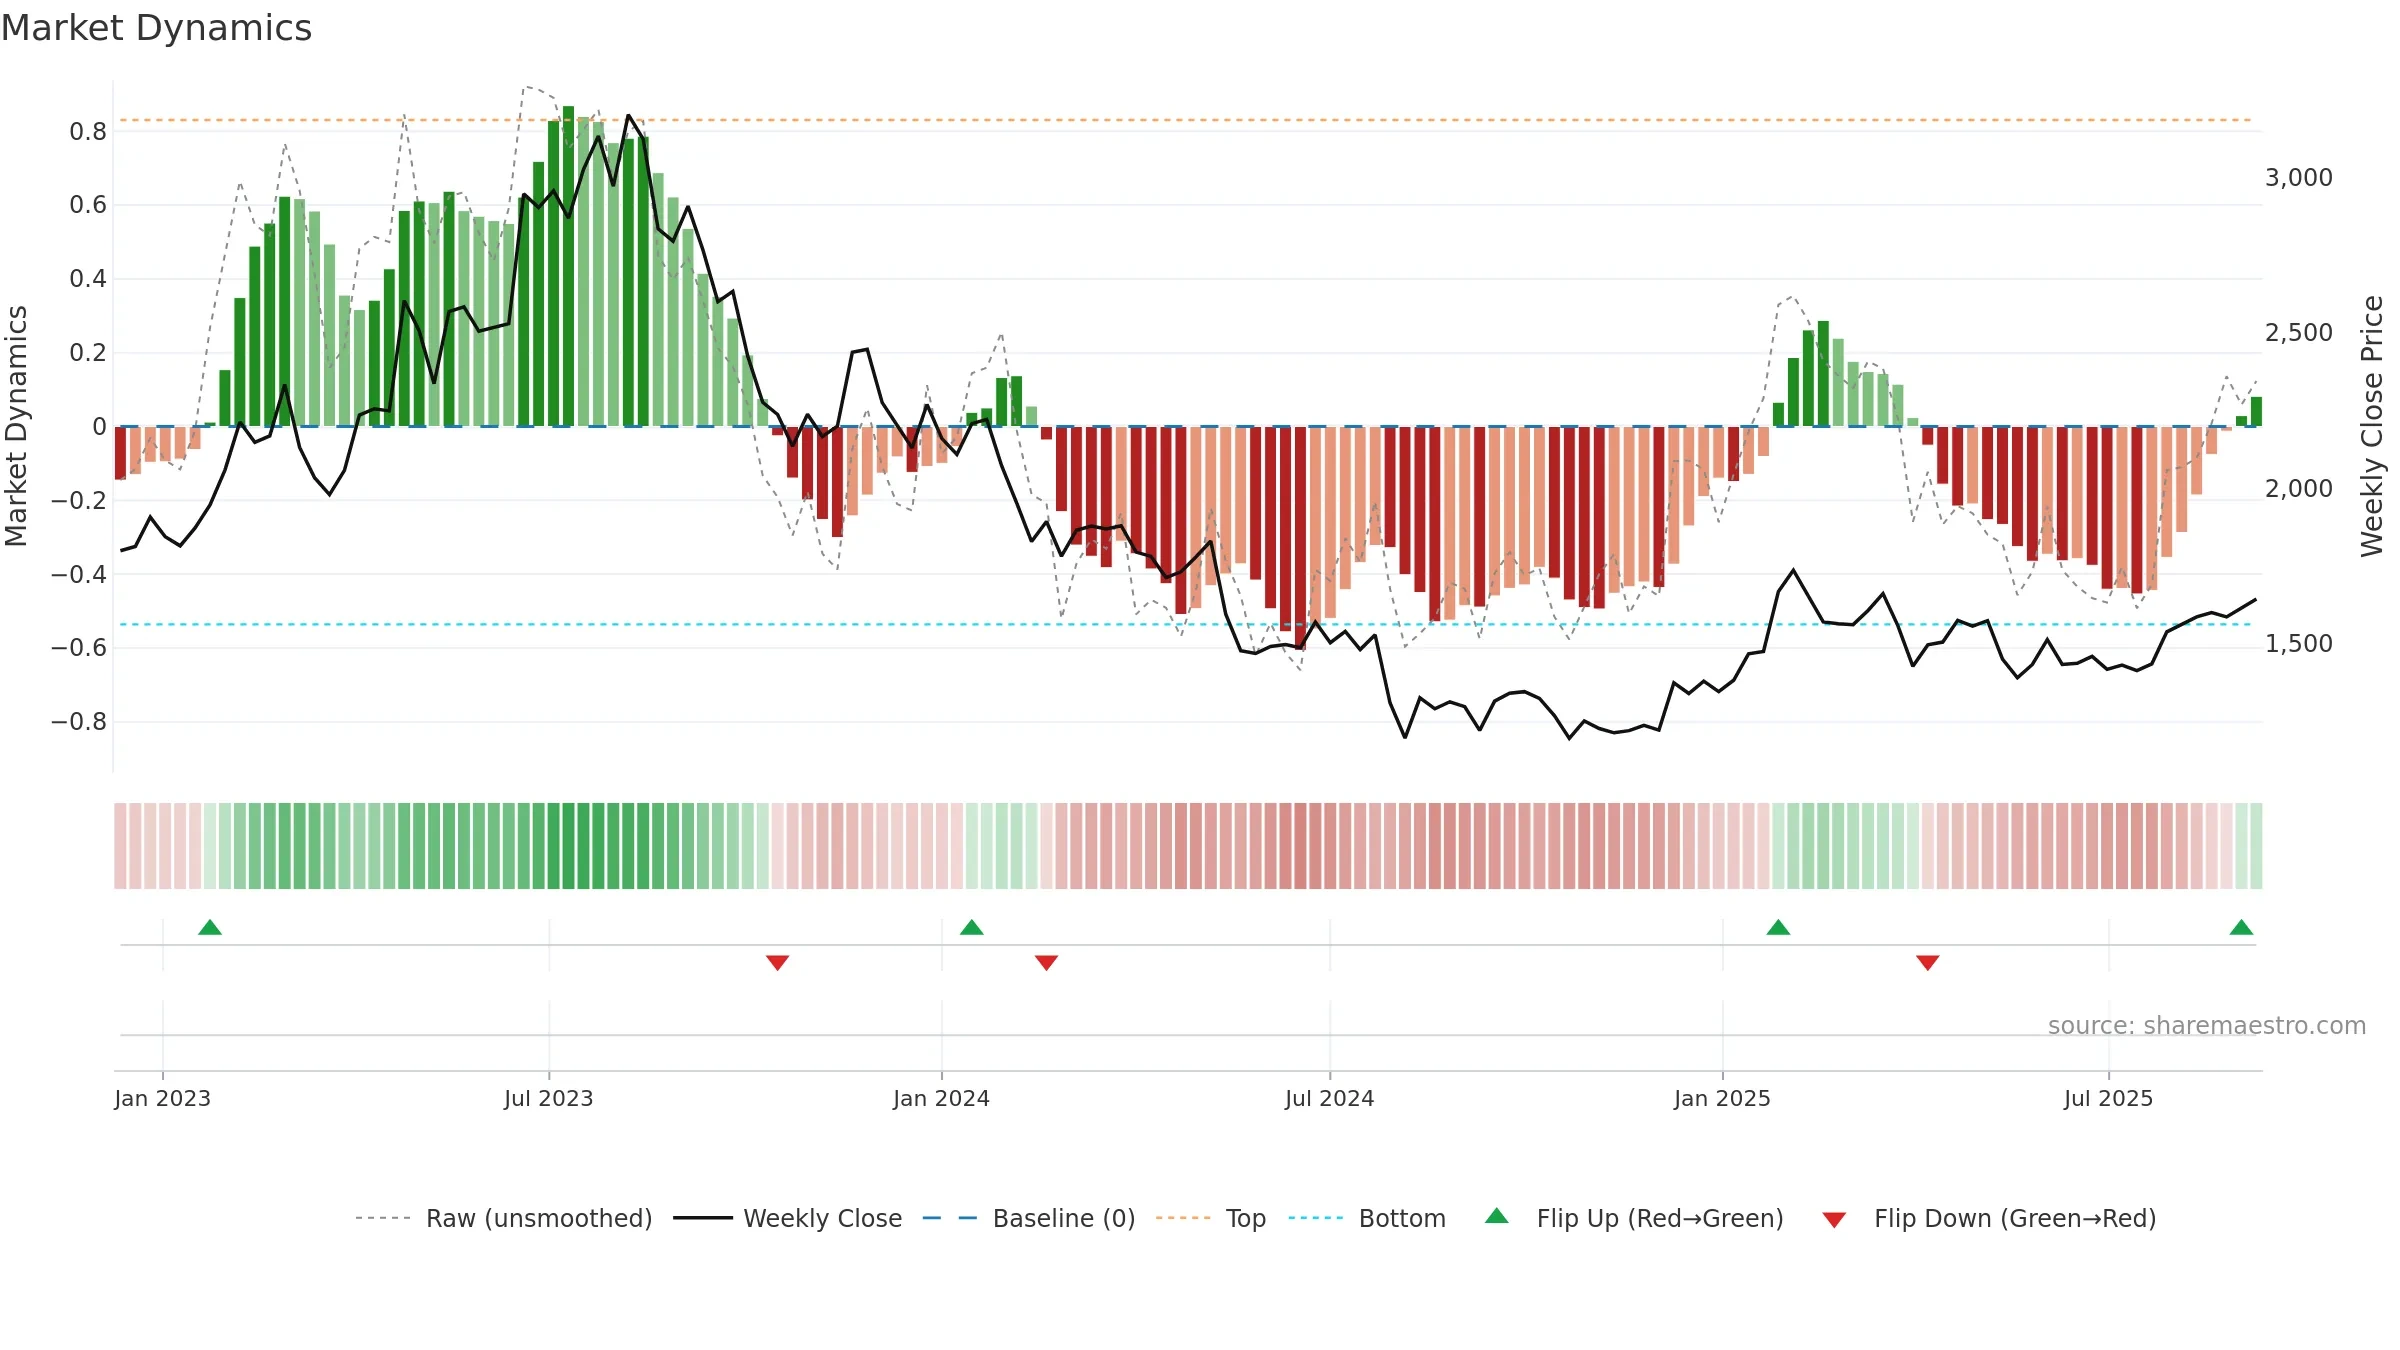The image size is (2400, 1350).
Task: Toggle the Top legend entry
Action: [x=1211, y=1218]
